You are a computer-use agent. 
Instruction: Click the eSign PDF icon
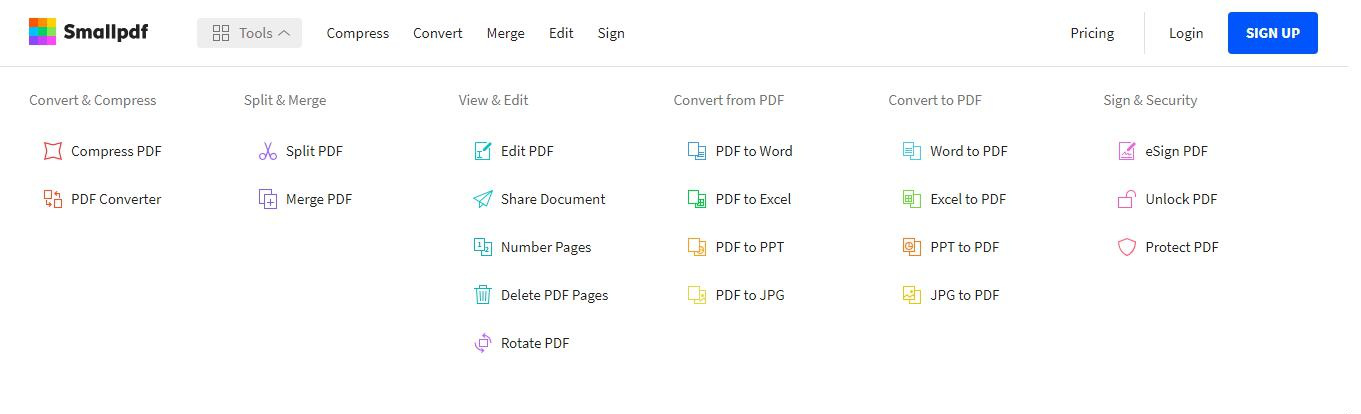coord(1127,151)
